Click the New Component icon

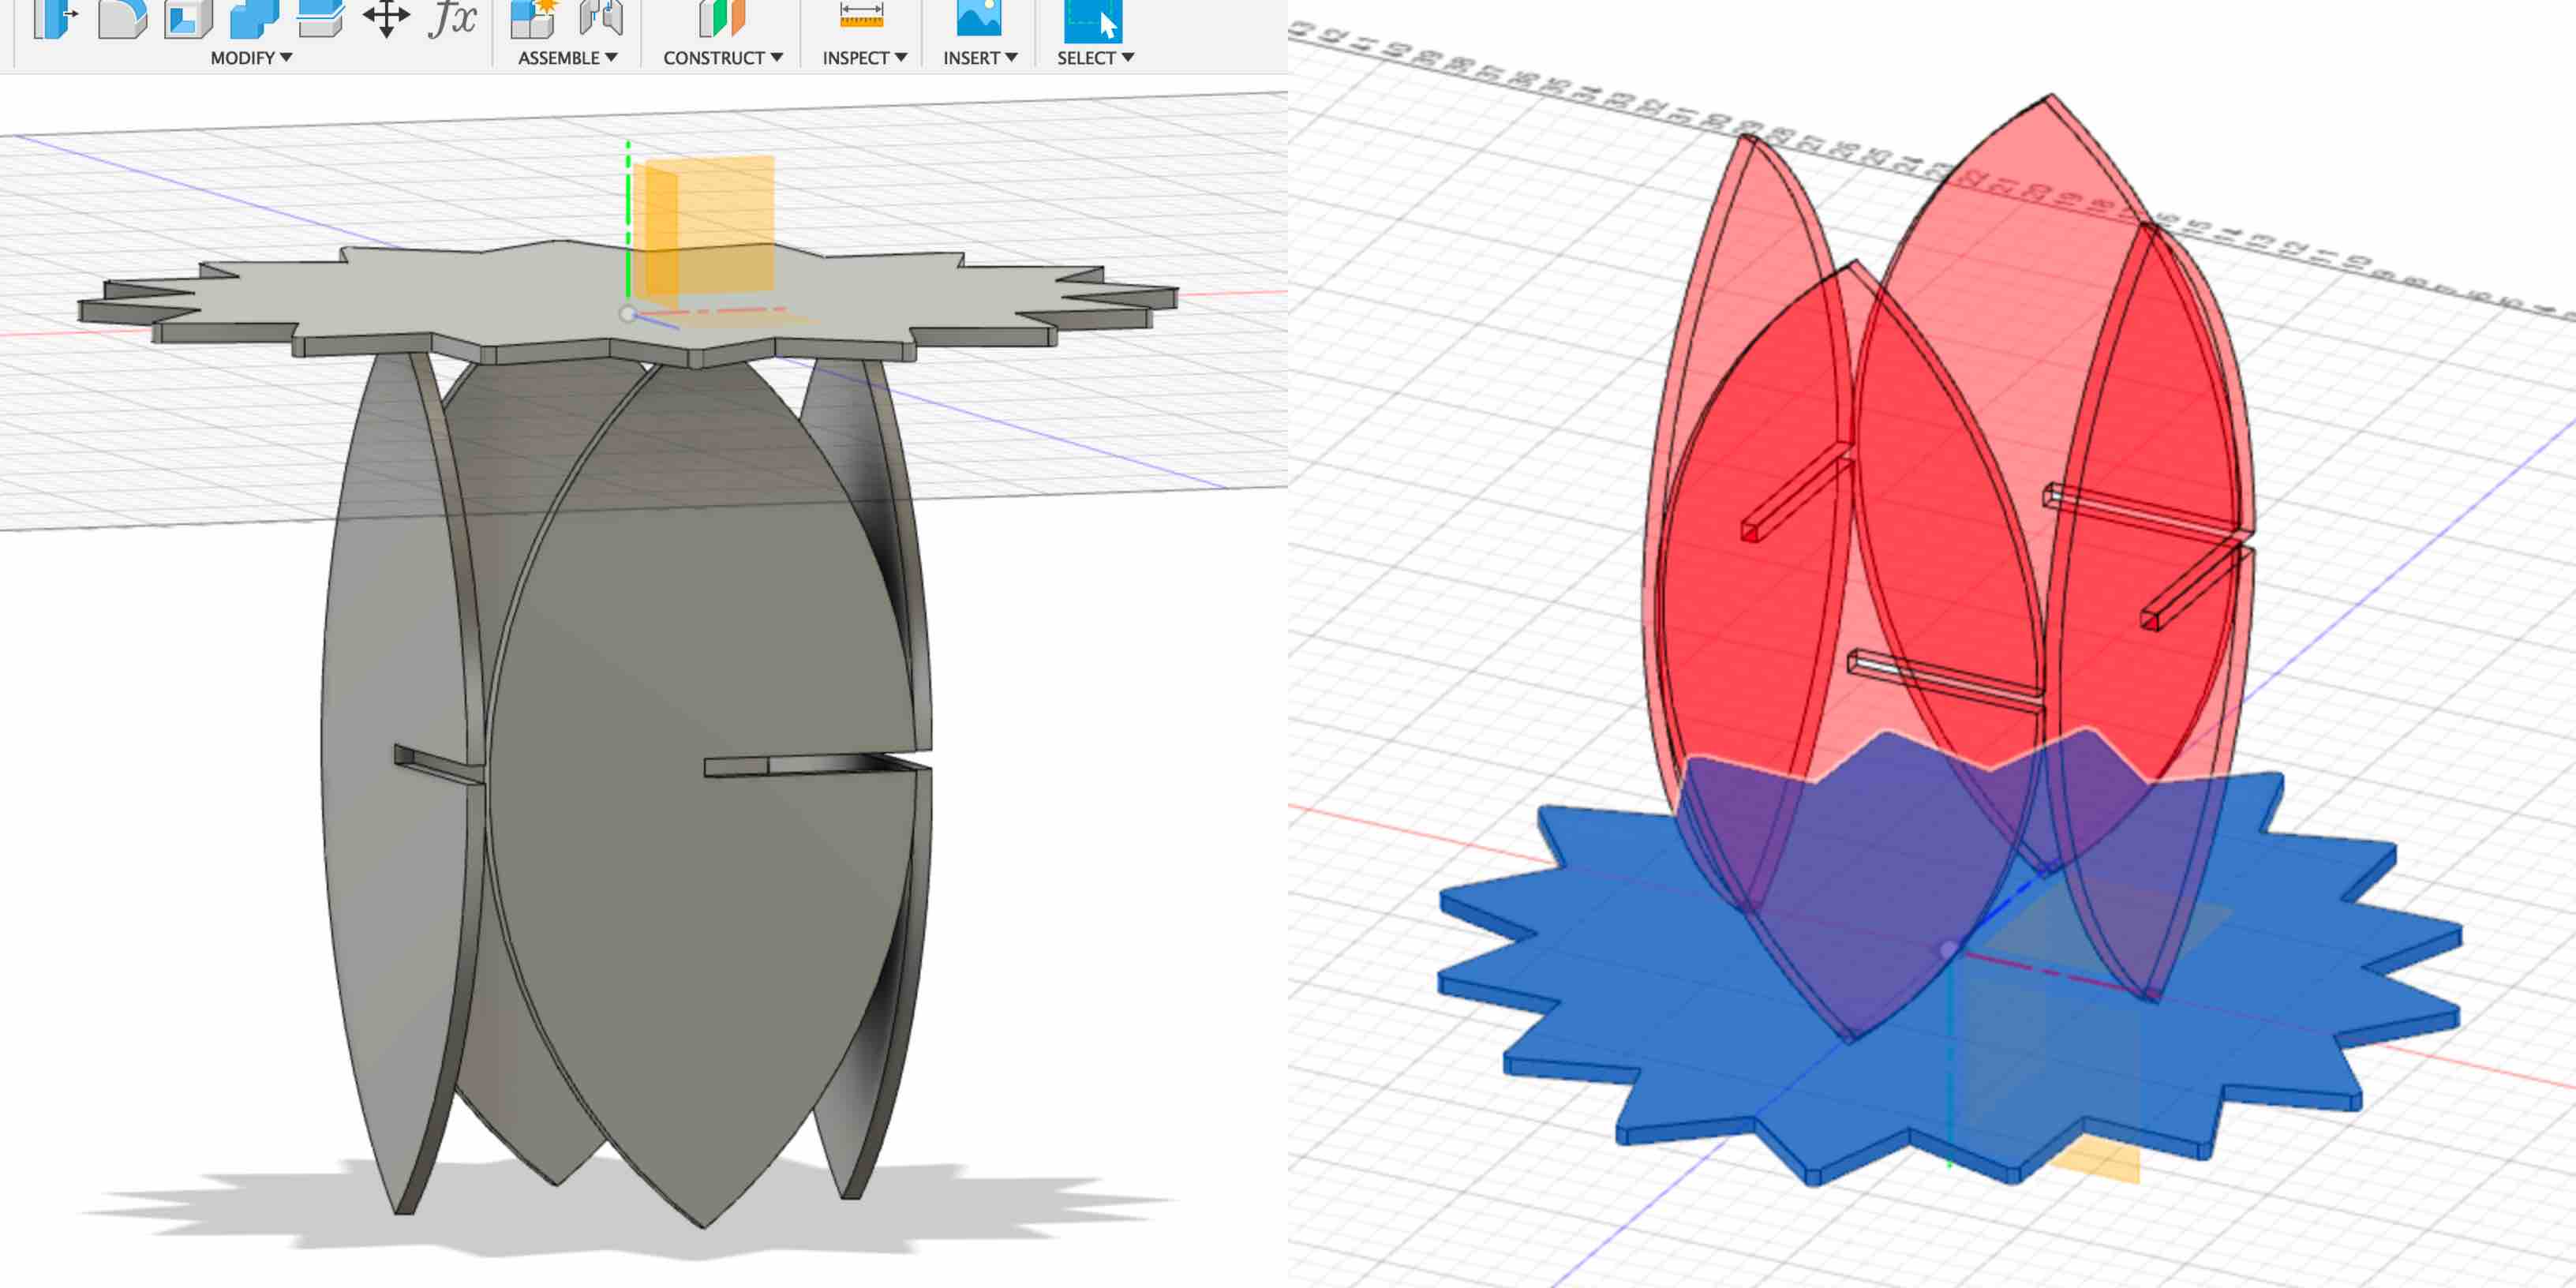(533, 18)
